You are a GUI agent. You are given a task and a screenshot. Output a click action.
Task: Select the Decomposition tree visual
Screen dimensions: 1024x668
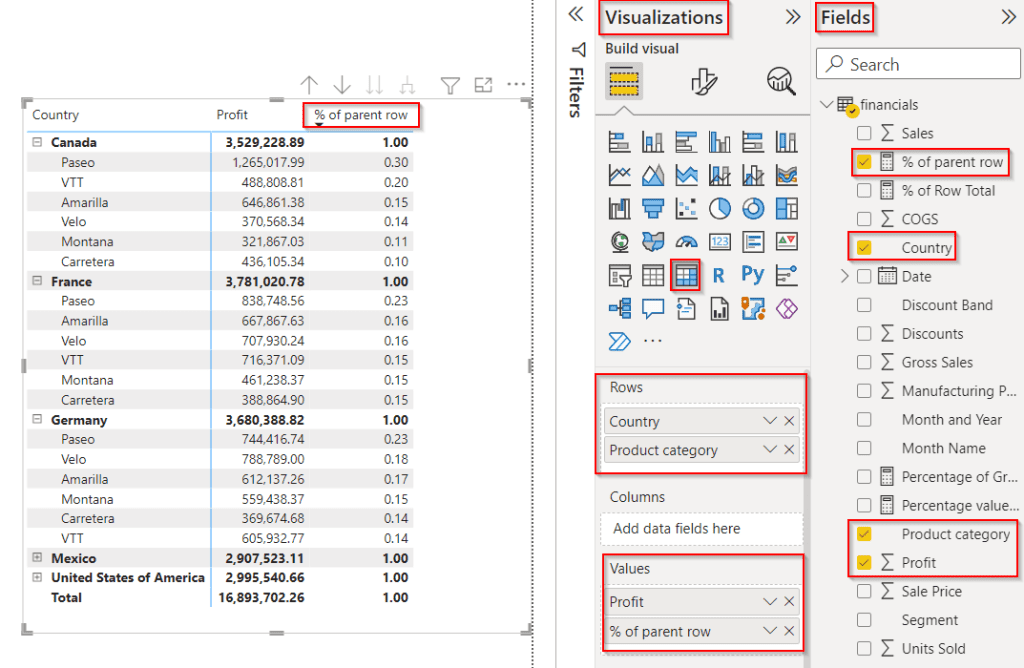tap(619, 308)
